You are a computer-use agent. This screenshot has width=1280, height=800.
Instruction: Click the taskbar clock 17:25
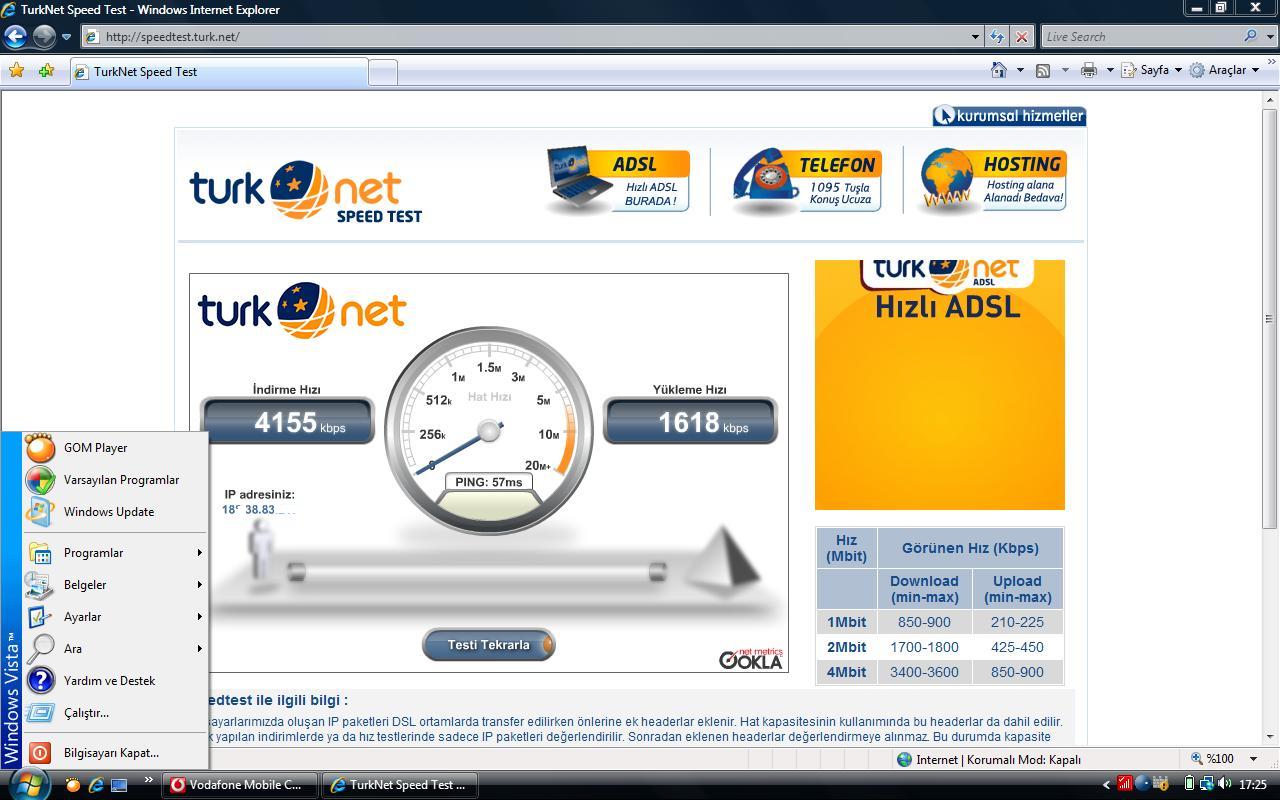click(1253, 786)
